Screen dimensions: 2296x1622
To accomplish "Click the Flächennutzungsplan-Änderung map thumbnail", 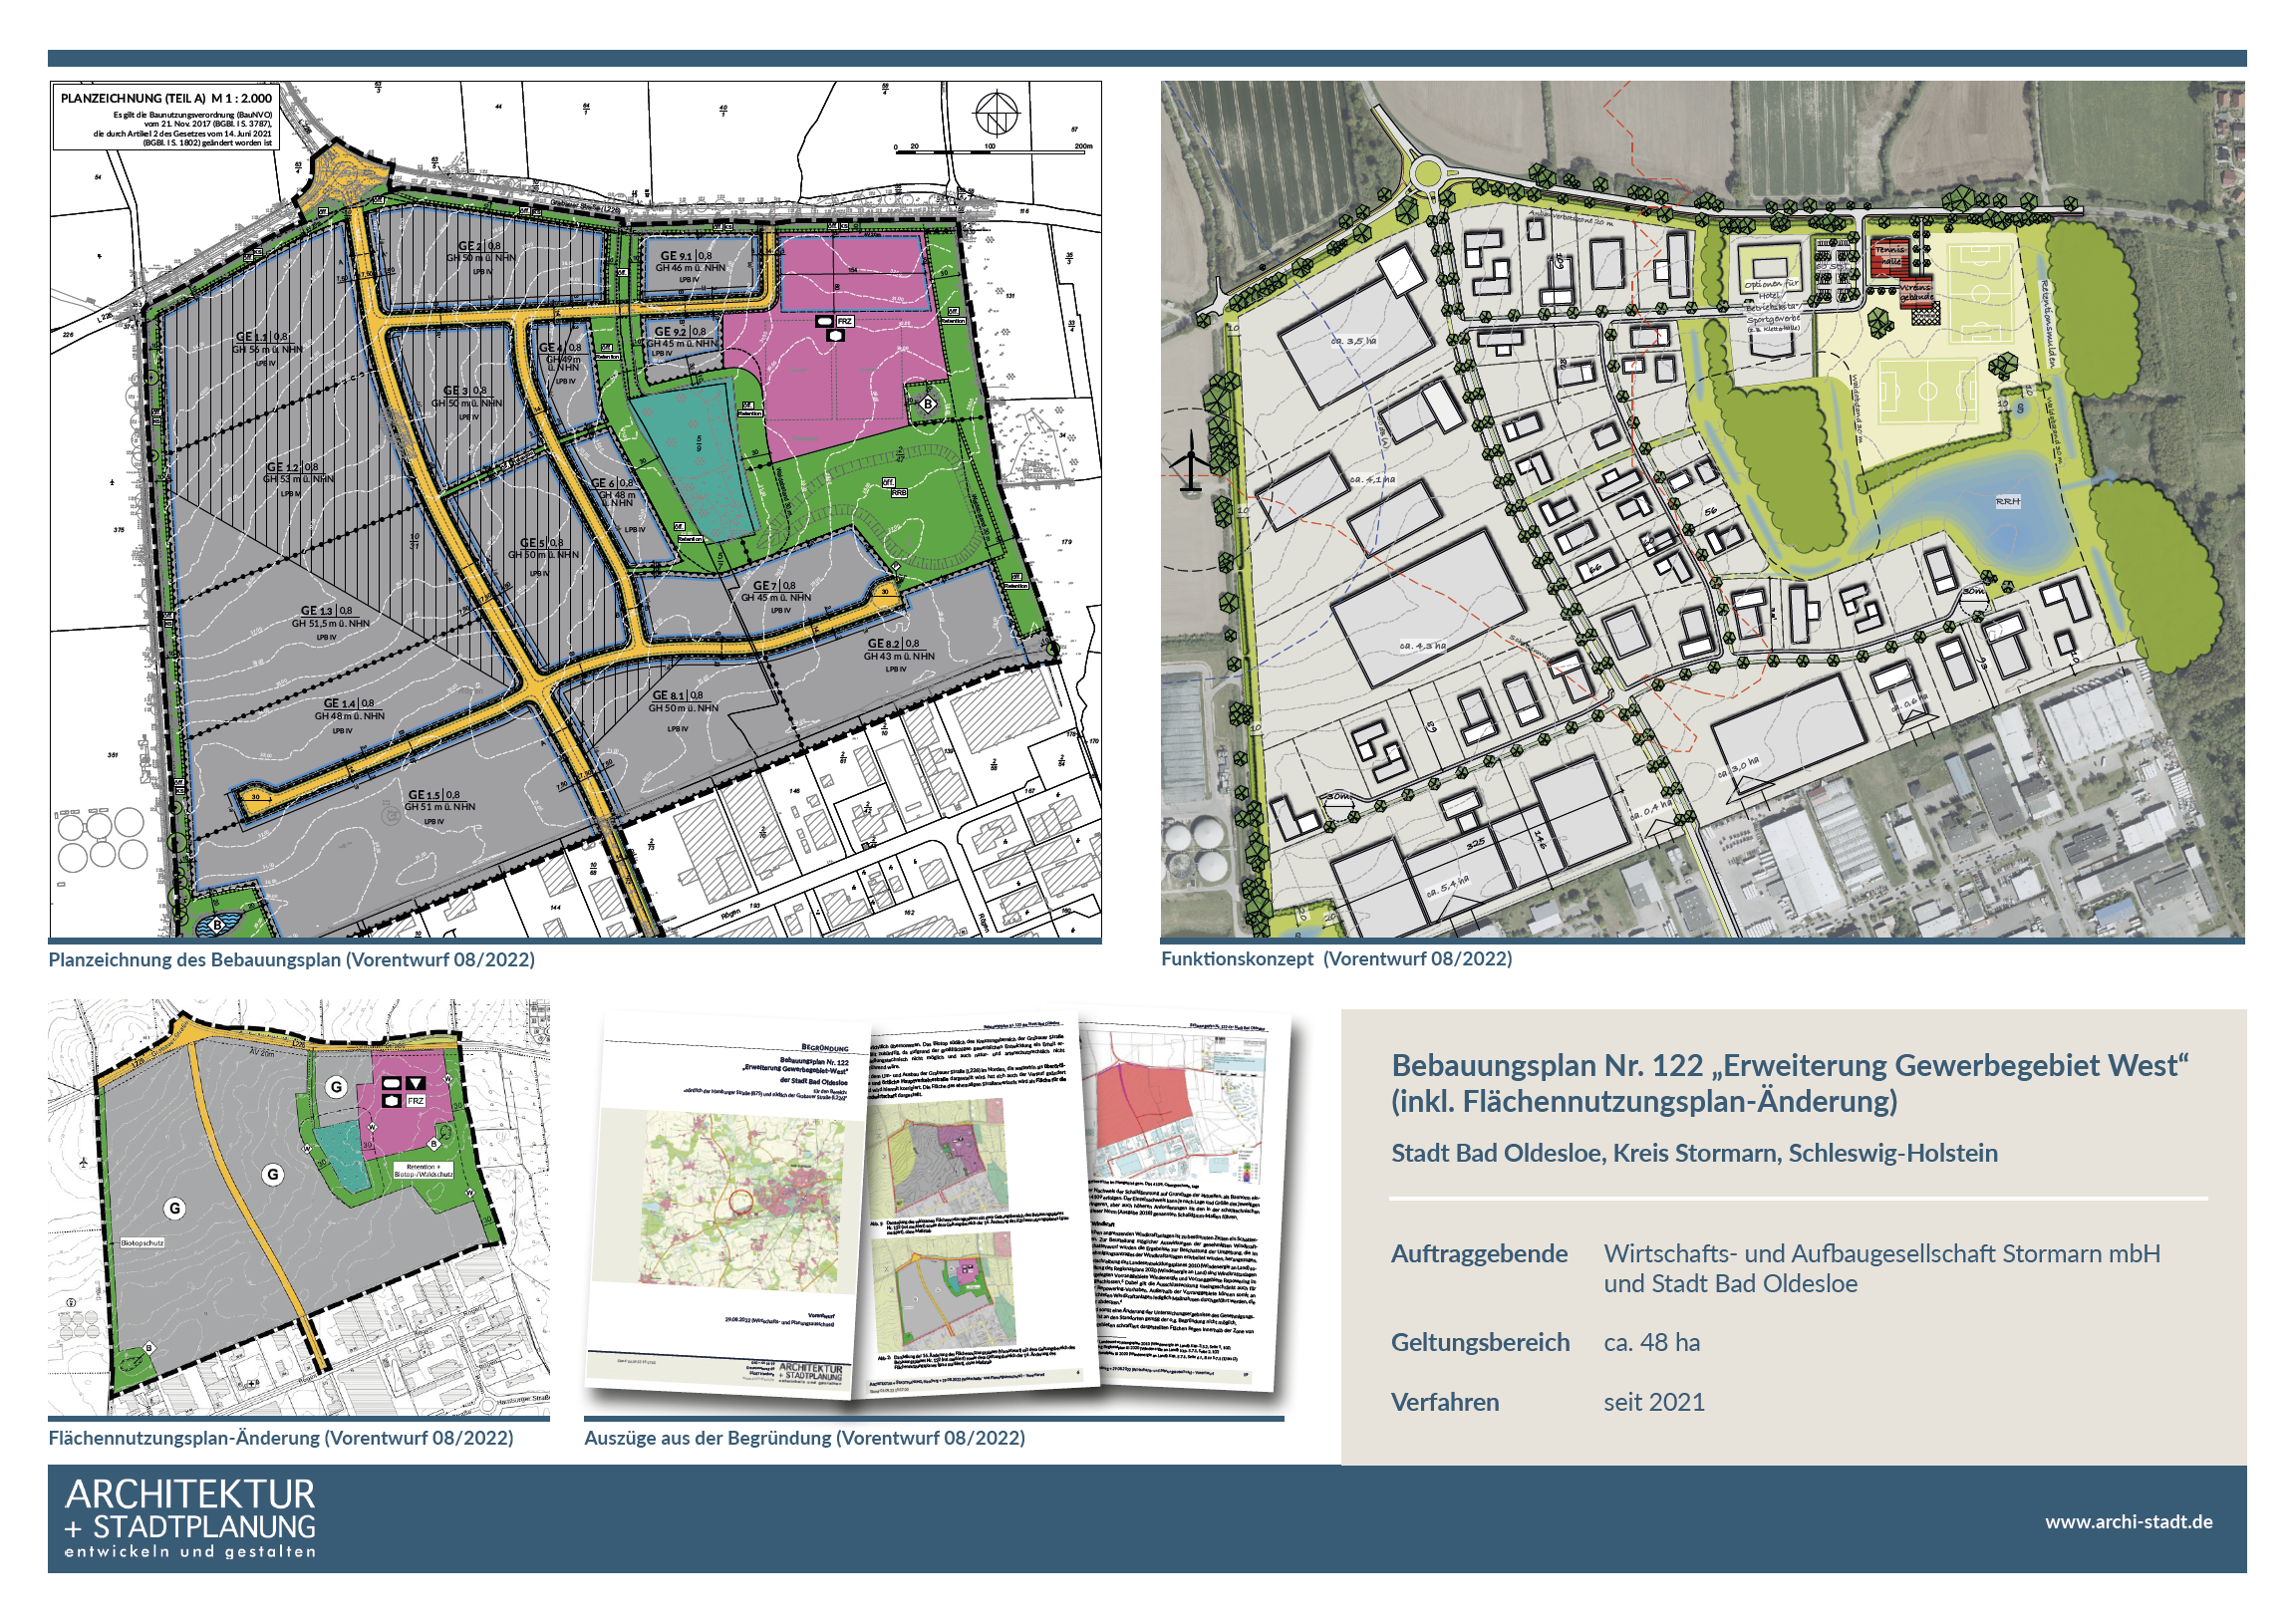I will tap(298, 1207).
